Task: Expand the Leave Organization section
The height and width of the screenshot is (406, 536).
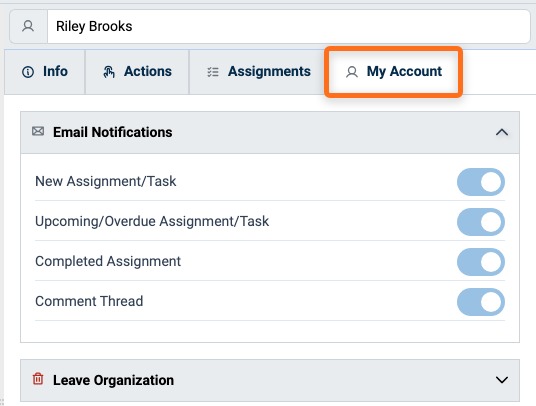Action: click(501, 380)
